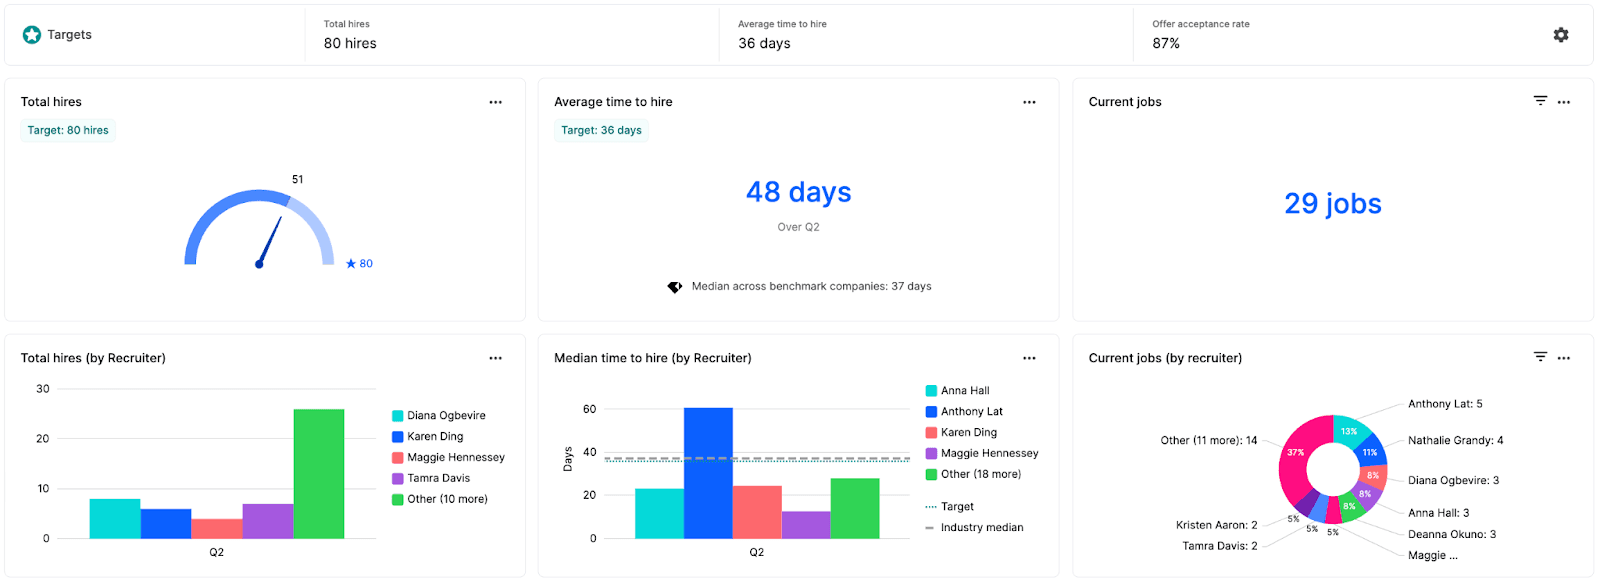Click the ellipsis icon on Average time to hire
The image size is (1600, 581).
click(1029, 101)
